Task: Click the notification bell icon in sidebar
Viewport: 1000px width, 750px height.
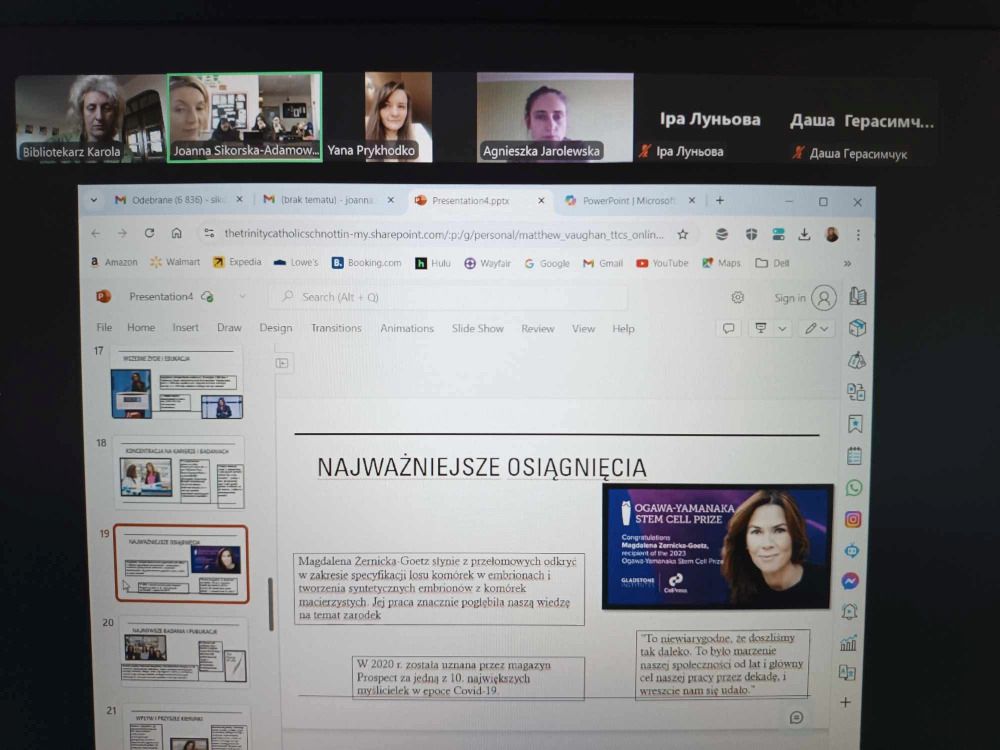Action: (849, 612)
